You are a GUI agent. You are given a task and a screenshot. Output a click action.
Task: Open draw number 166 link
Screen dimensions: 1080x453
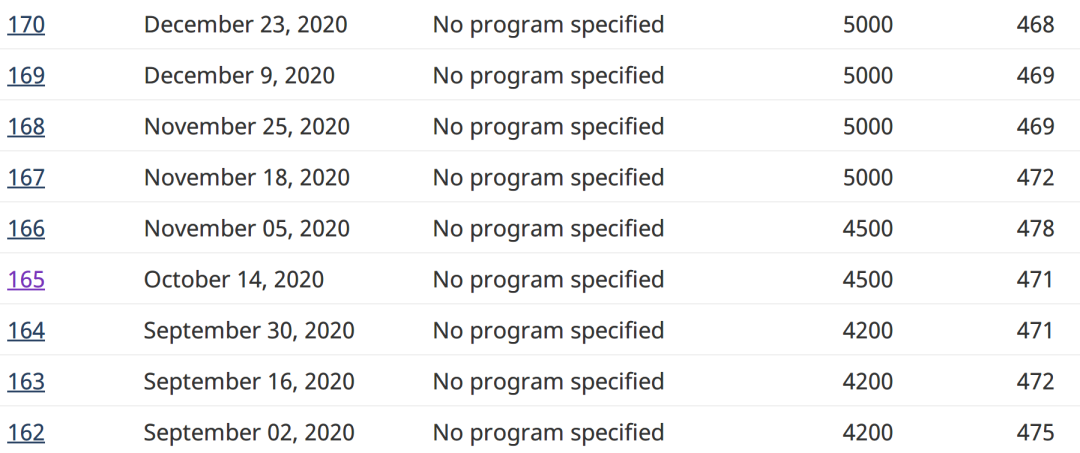(26, 229)
